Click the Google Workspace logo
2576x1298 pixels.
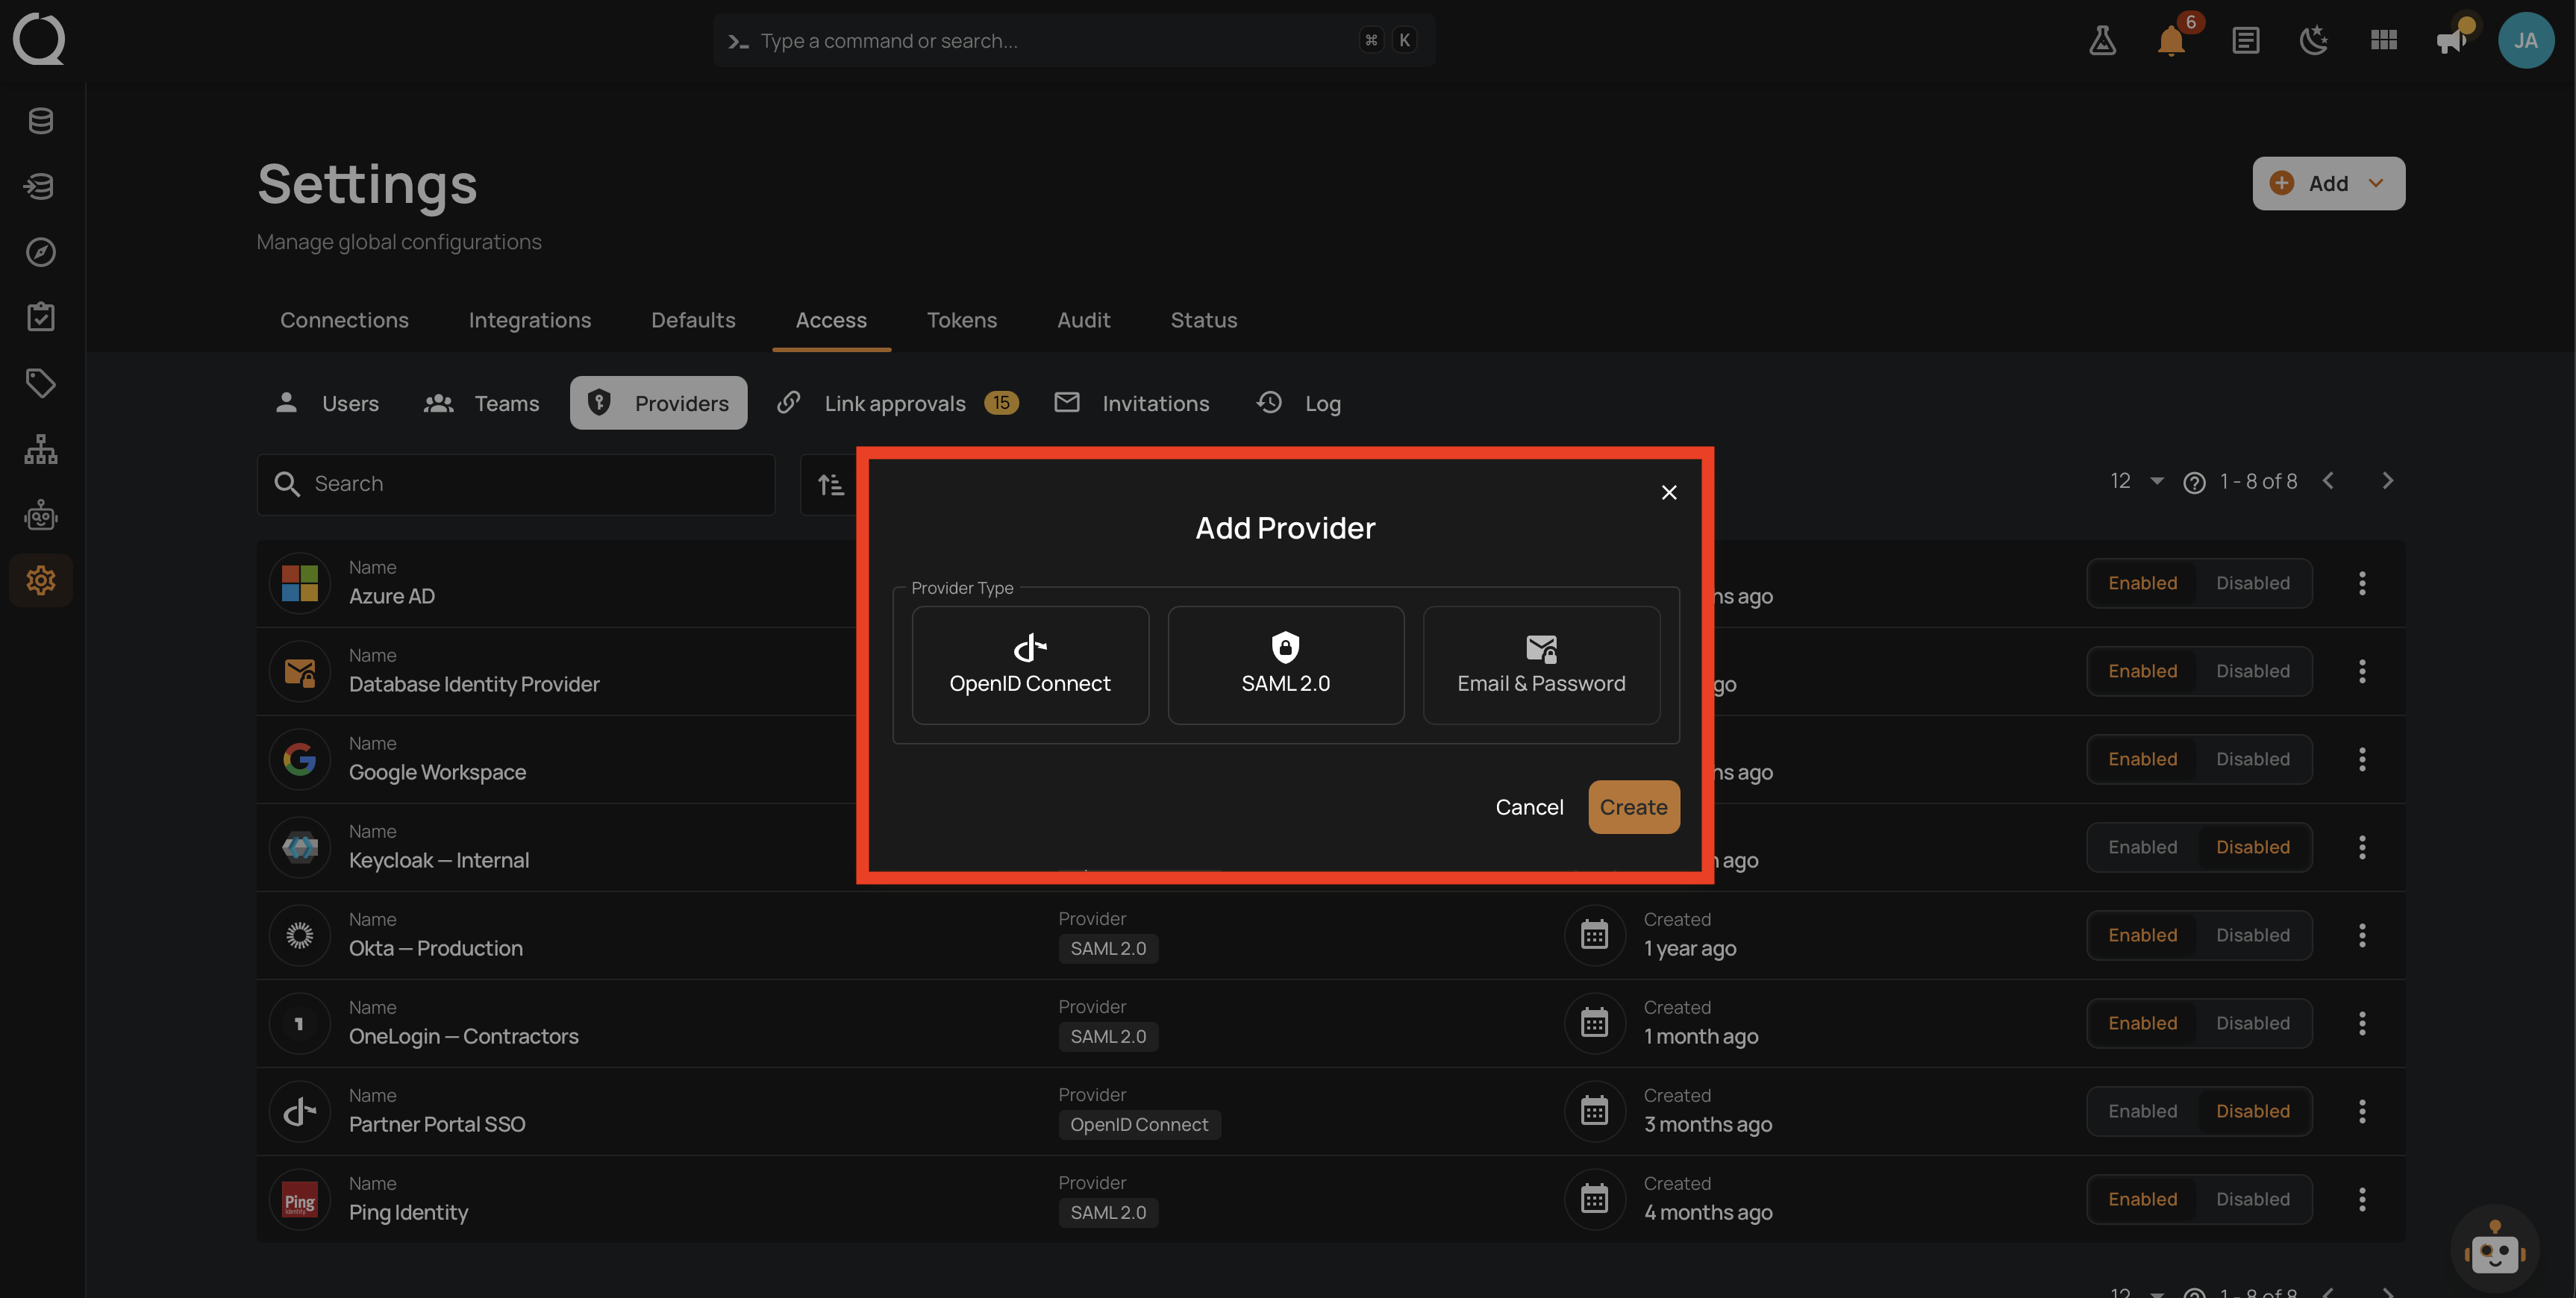(299, 759)
